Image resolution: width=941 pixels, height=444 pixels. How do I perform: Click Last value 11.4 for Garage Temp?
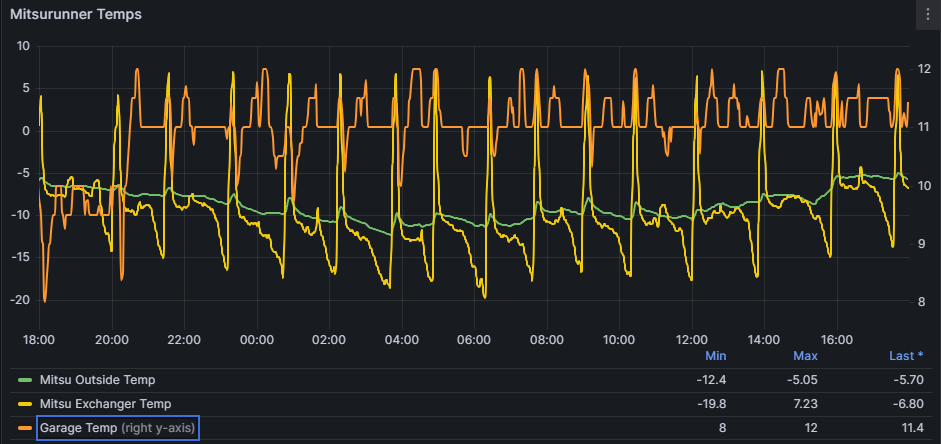click(x=910, y=429)
